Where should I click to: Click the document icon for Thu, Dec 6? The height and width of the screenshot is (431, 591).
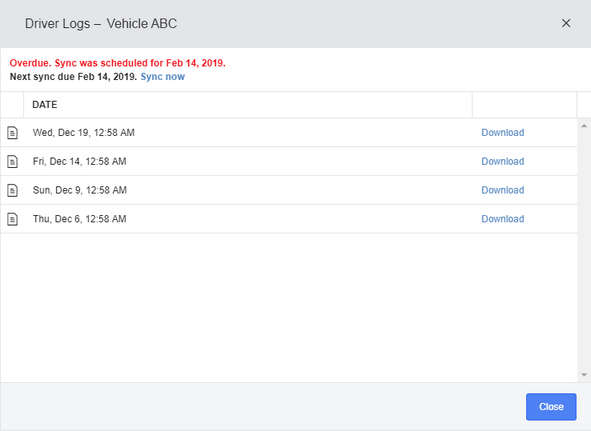pos(12,219)
